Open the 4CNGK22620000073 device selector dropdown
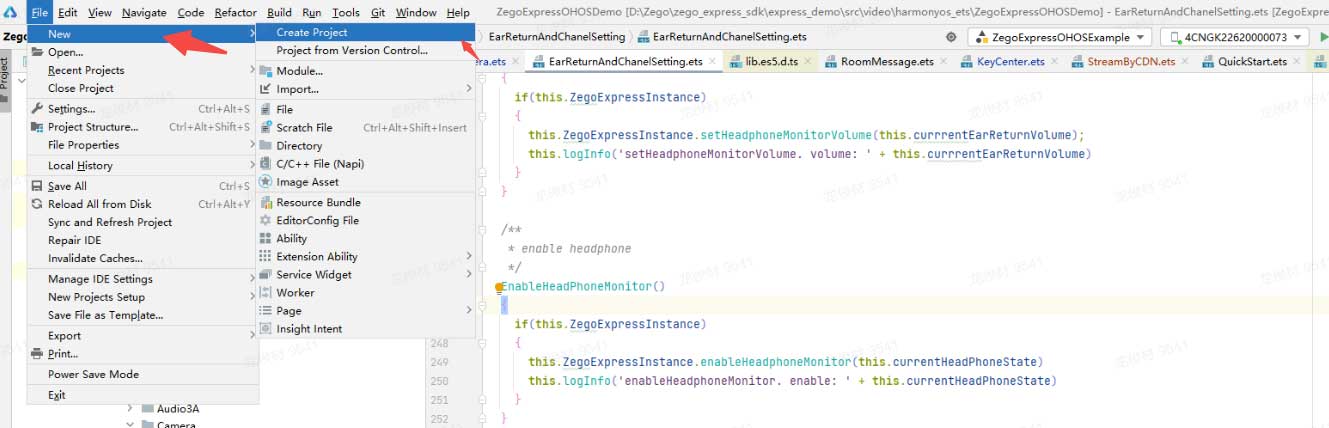Image resolution: width=1329 pixels, height=428 pixels. [1235, 37]
